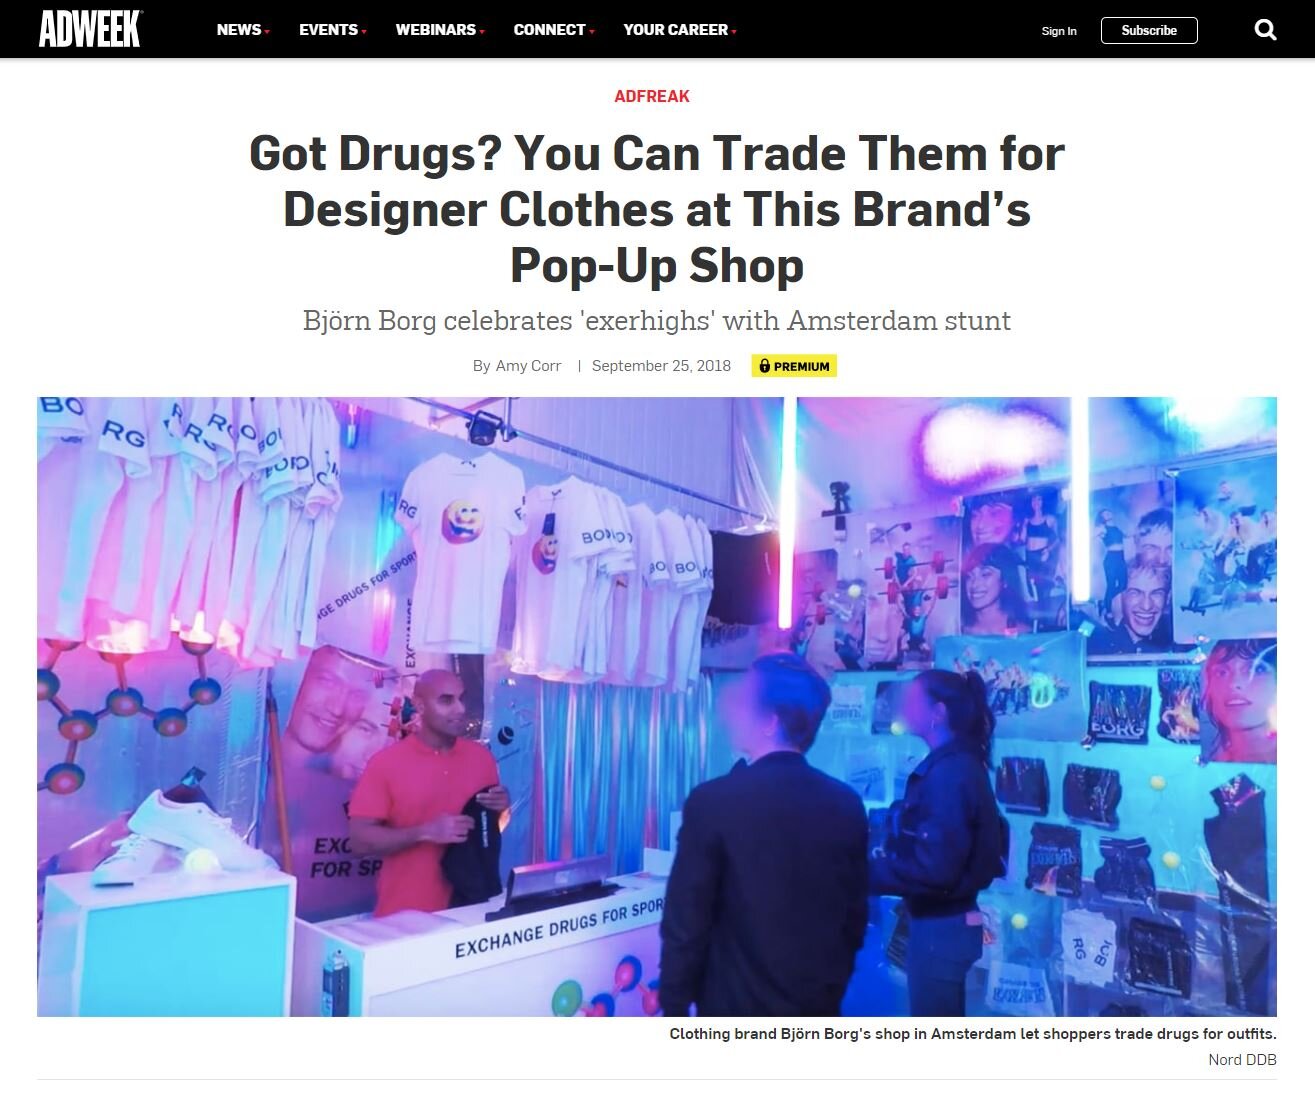Expand the WEBINARS dropdown menu
The width and height of the screenshot is (1315, 1097).
point(440,30)
